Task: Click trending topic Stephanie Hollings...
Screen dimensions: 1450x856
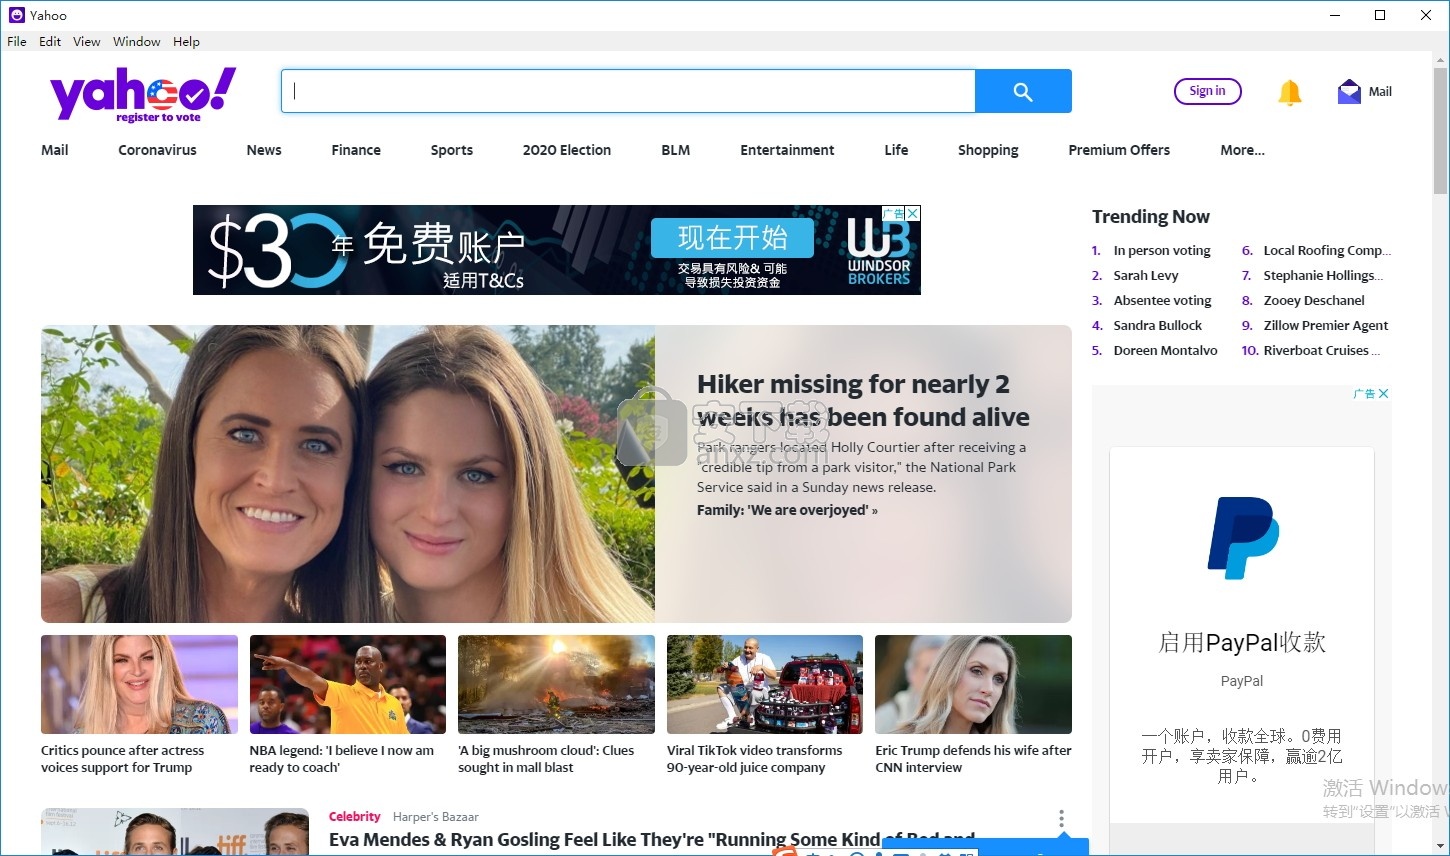Action: [x=1323, y=276]
